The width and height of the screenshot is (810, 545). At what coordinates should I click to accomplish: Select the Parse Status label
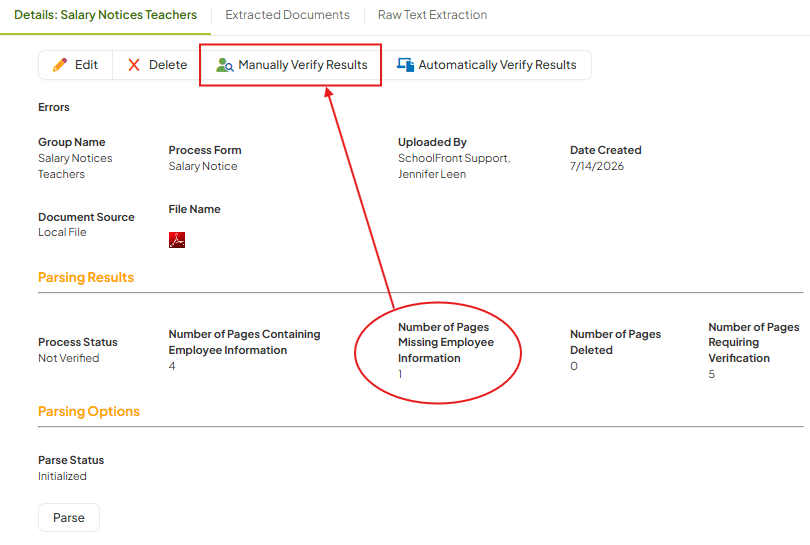click(x=71, y=460)
